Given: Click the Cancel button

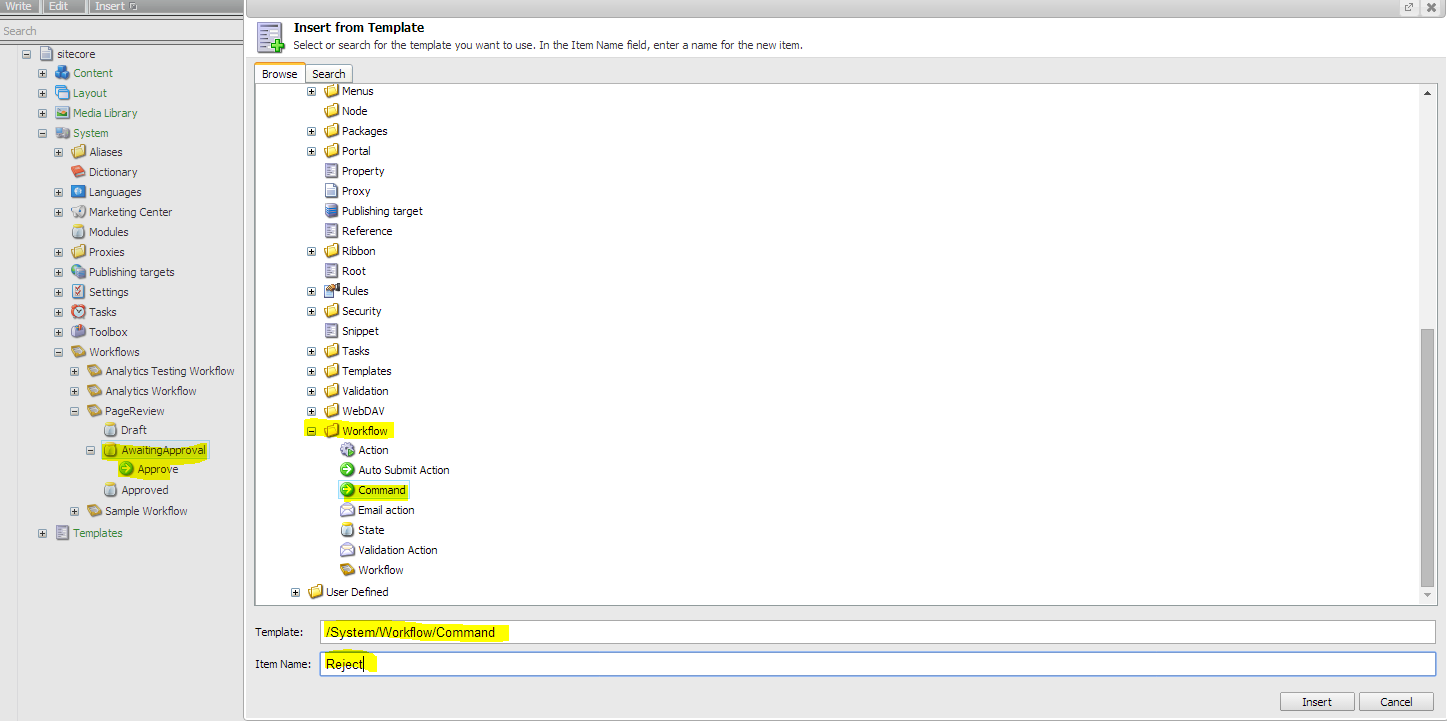Looking at the screenshot, I should point(1395,701).
